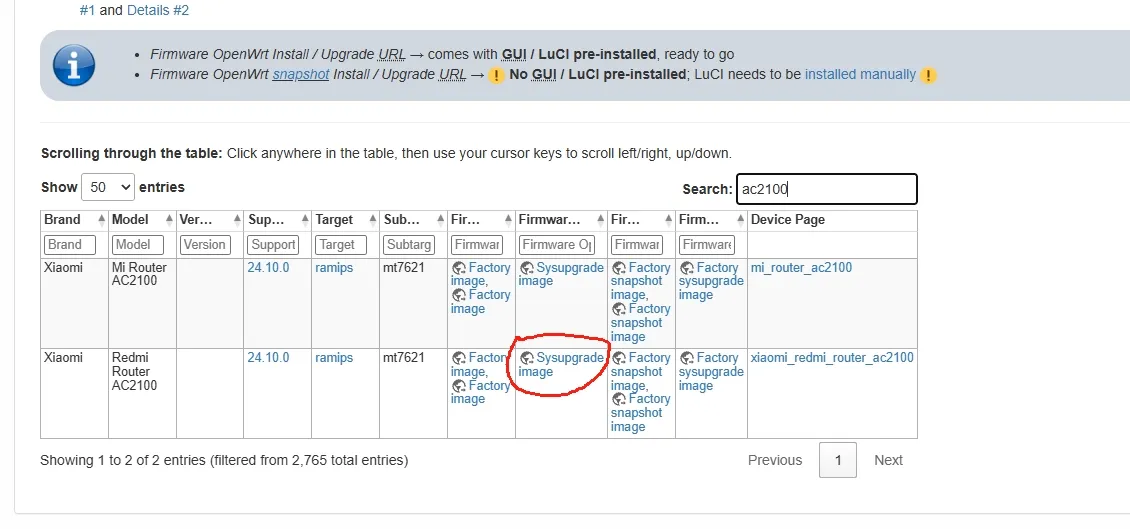1130x529 pixels.
Task: Open ramips link in Mi Router AC2100 row
Action: click(x=334, y=267)
